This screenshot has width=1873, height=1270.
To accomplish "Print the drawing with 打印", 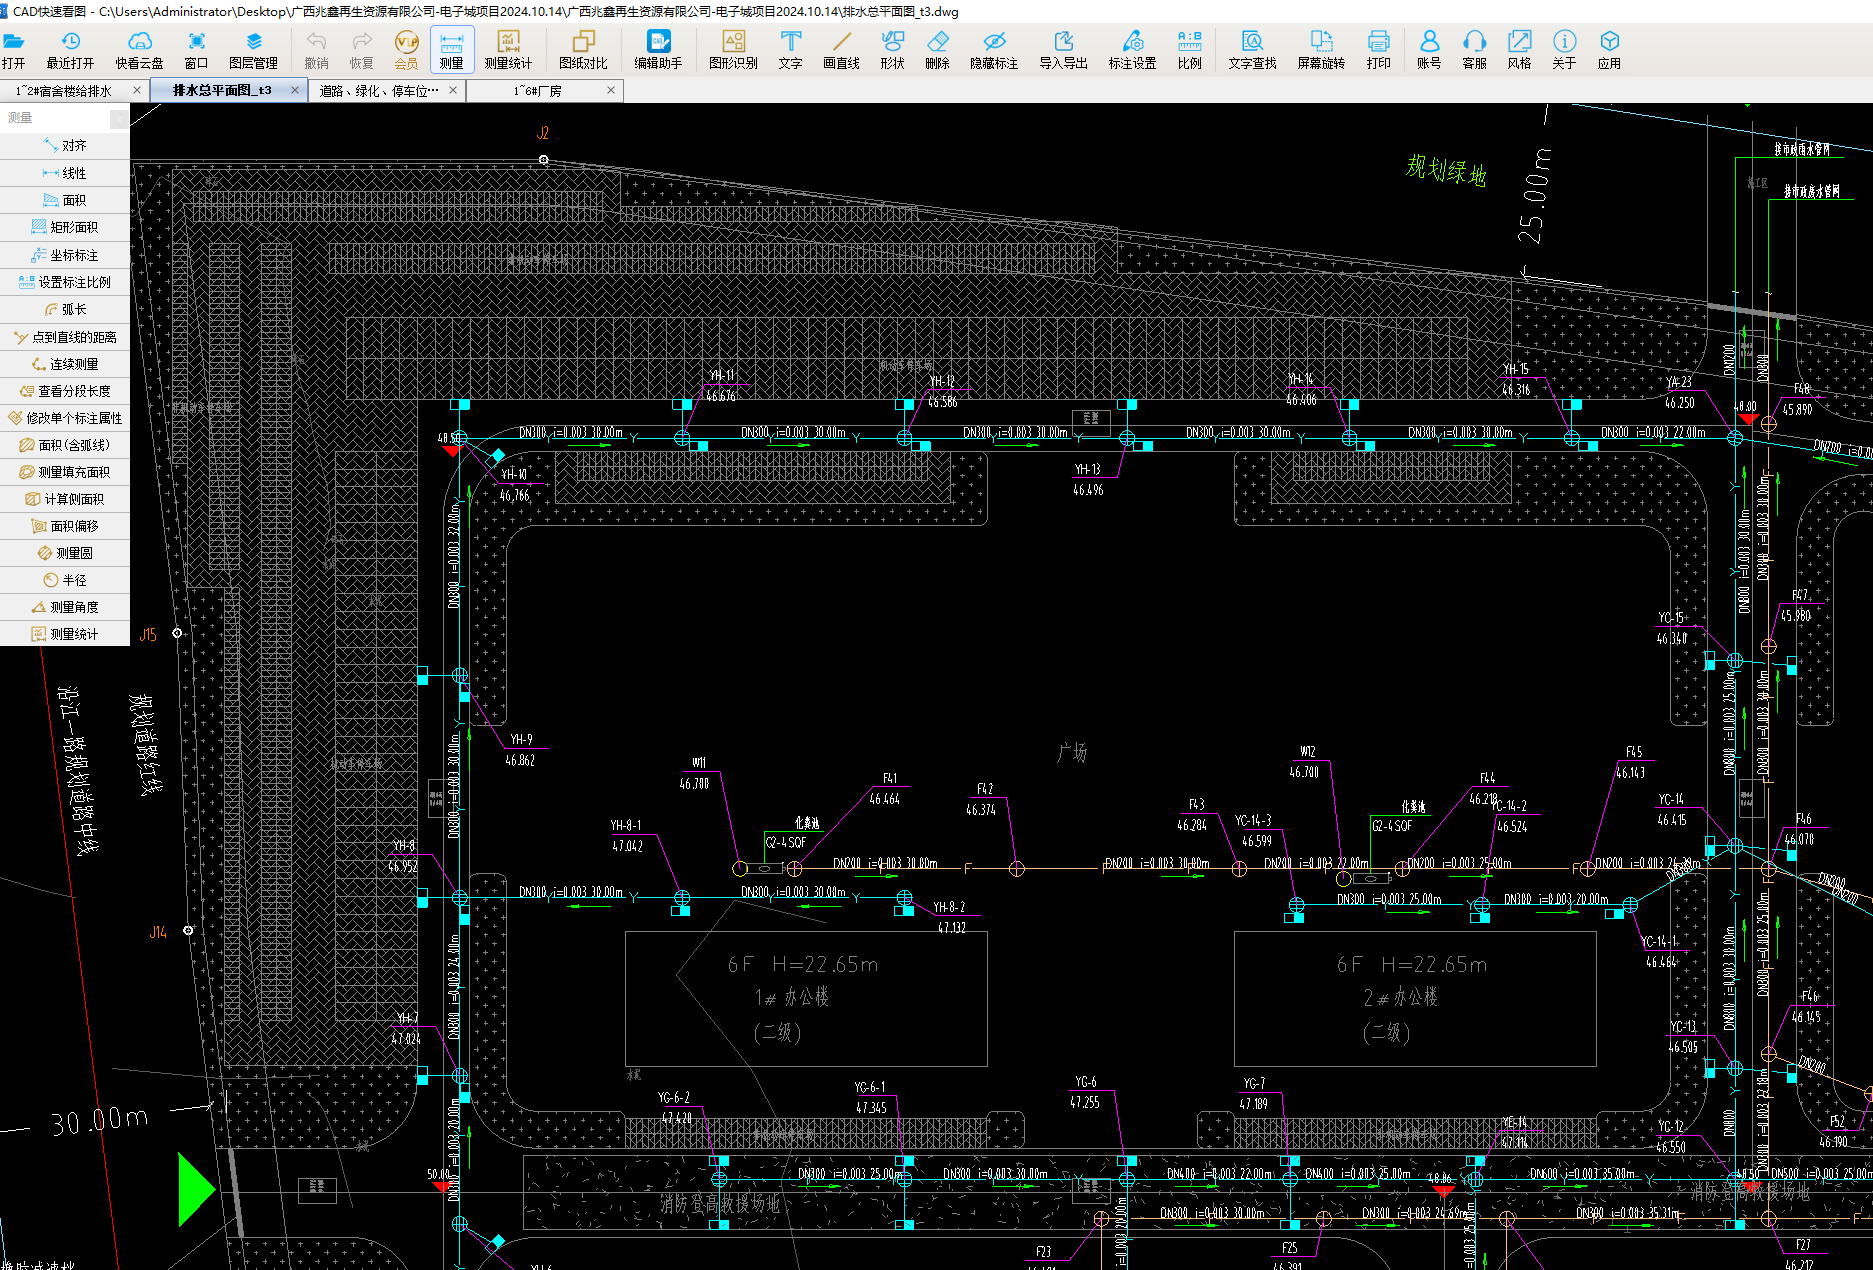I will click(x=1378, y=50).
